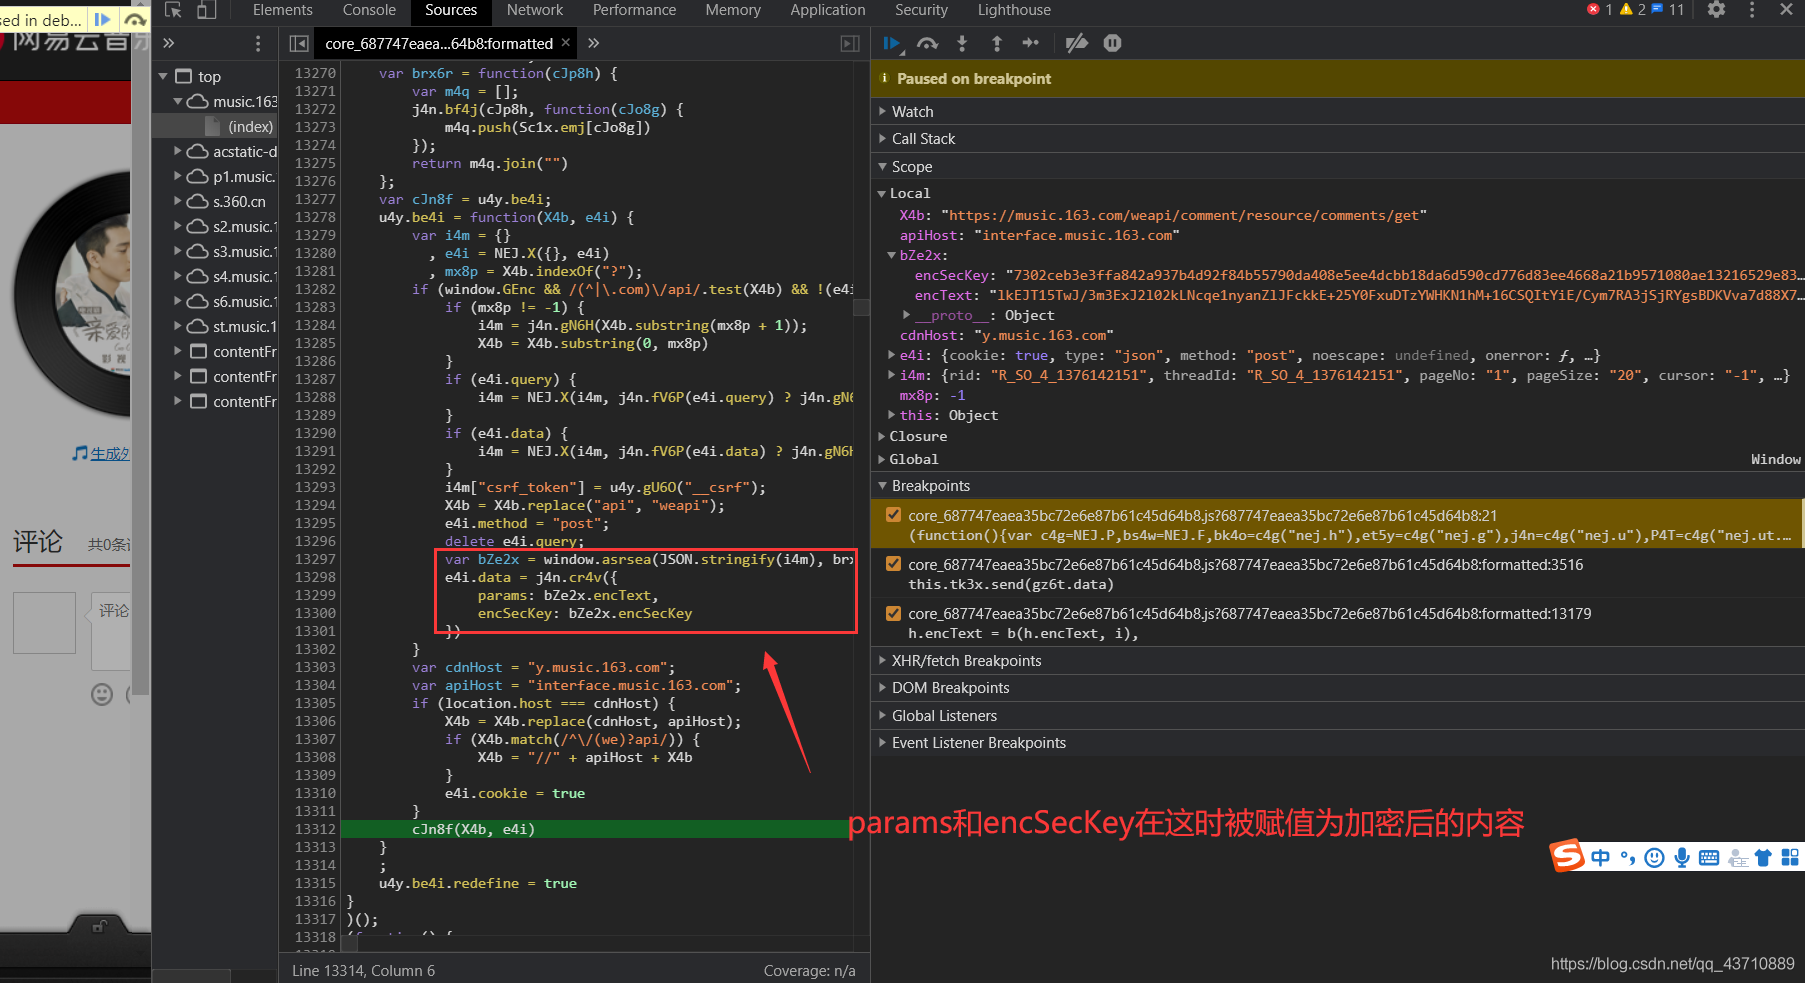Close the DevTools panel
This screenshot has height=983, width=1805.
tap(1786, 10)
